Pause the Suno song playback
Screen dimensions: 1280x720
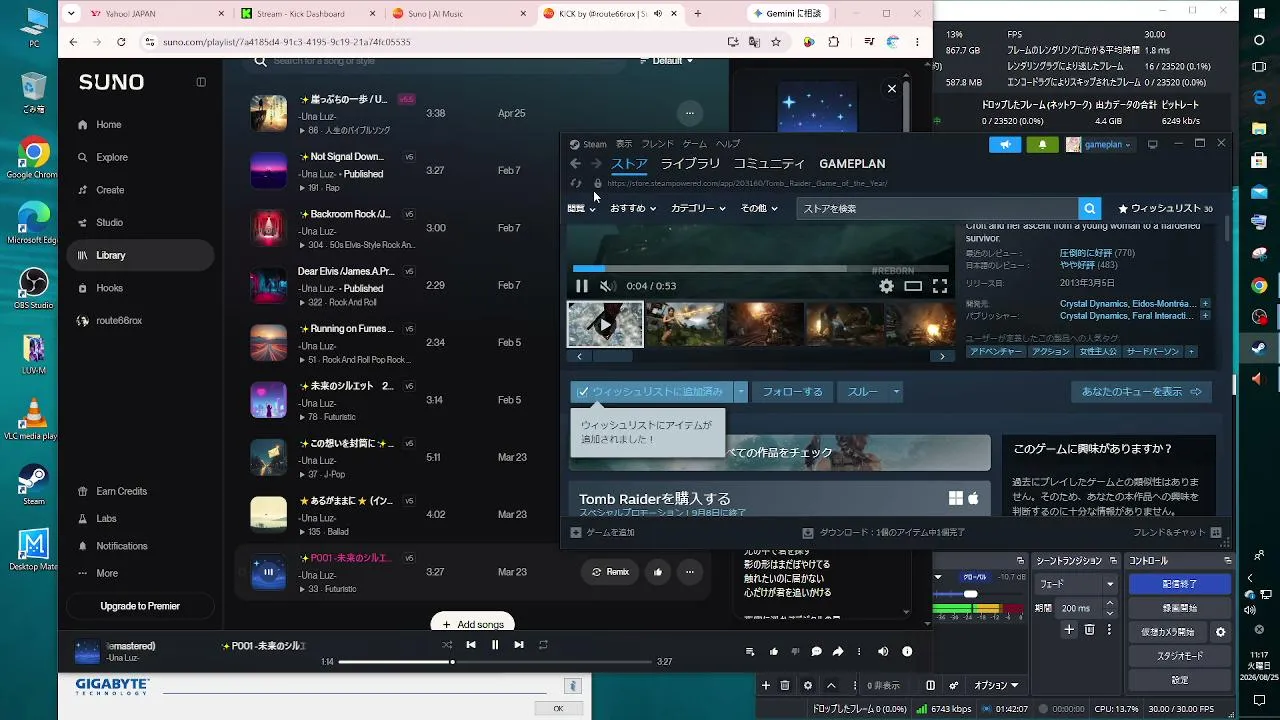(x=495, y=645)
